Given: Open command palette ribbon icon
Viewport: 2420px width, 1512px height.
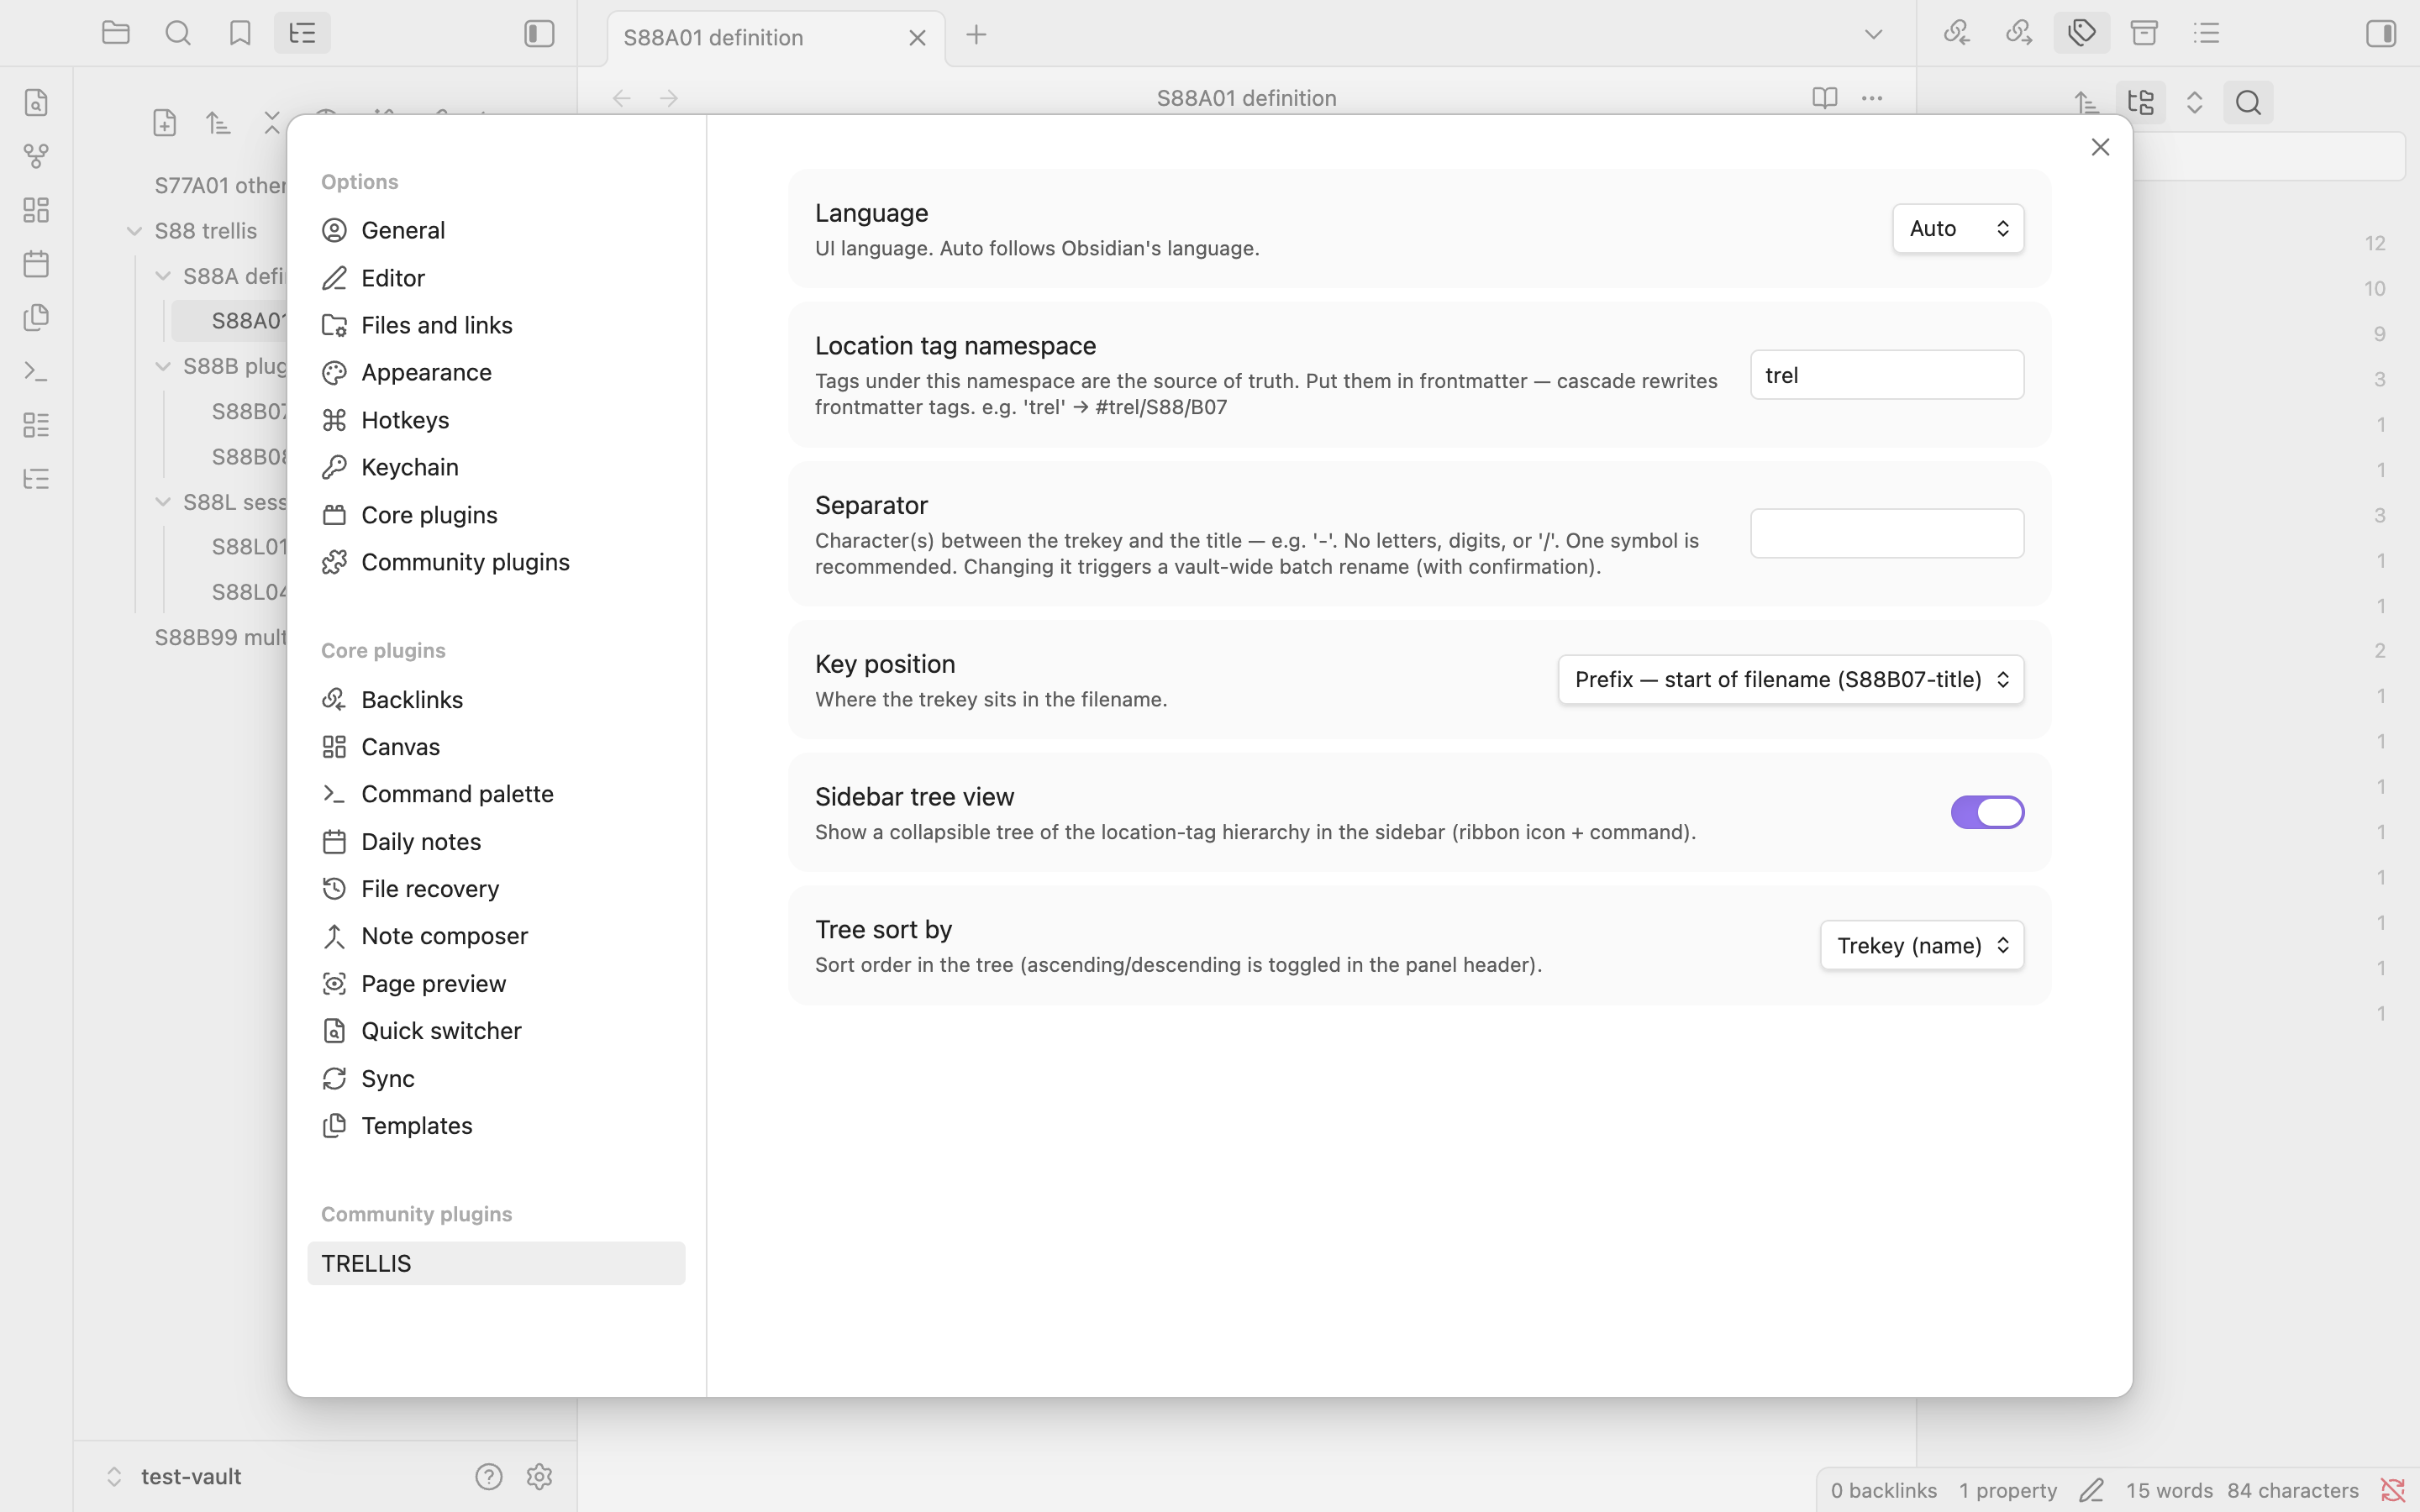Looking at the screenshot, I should coord(36,371).
